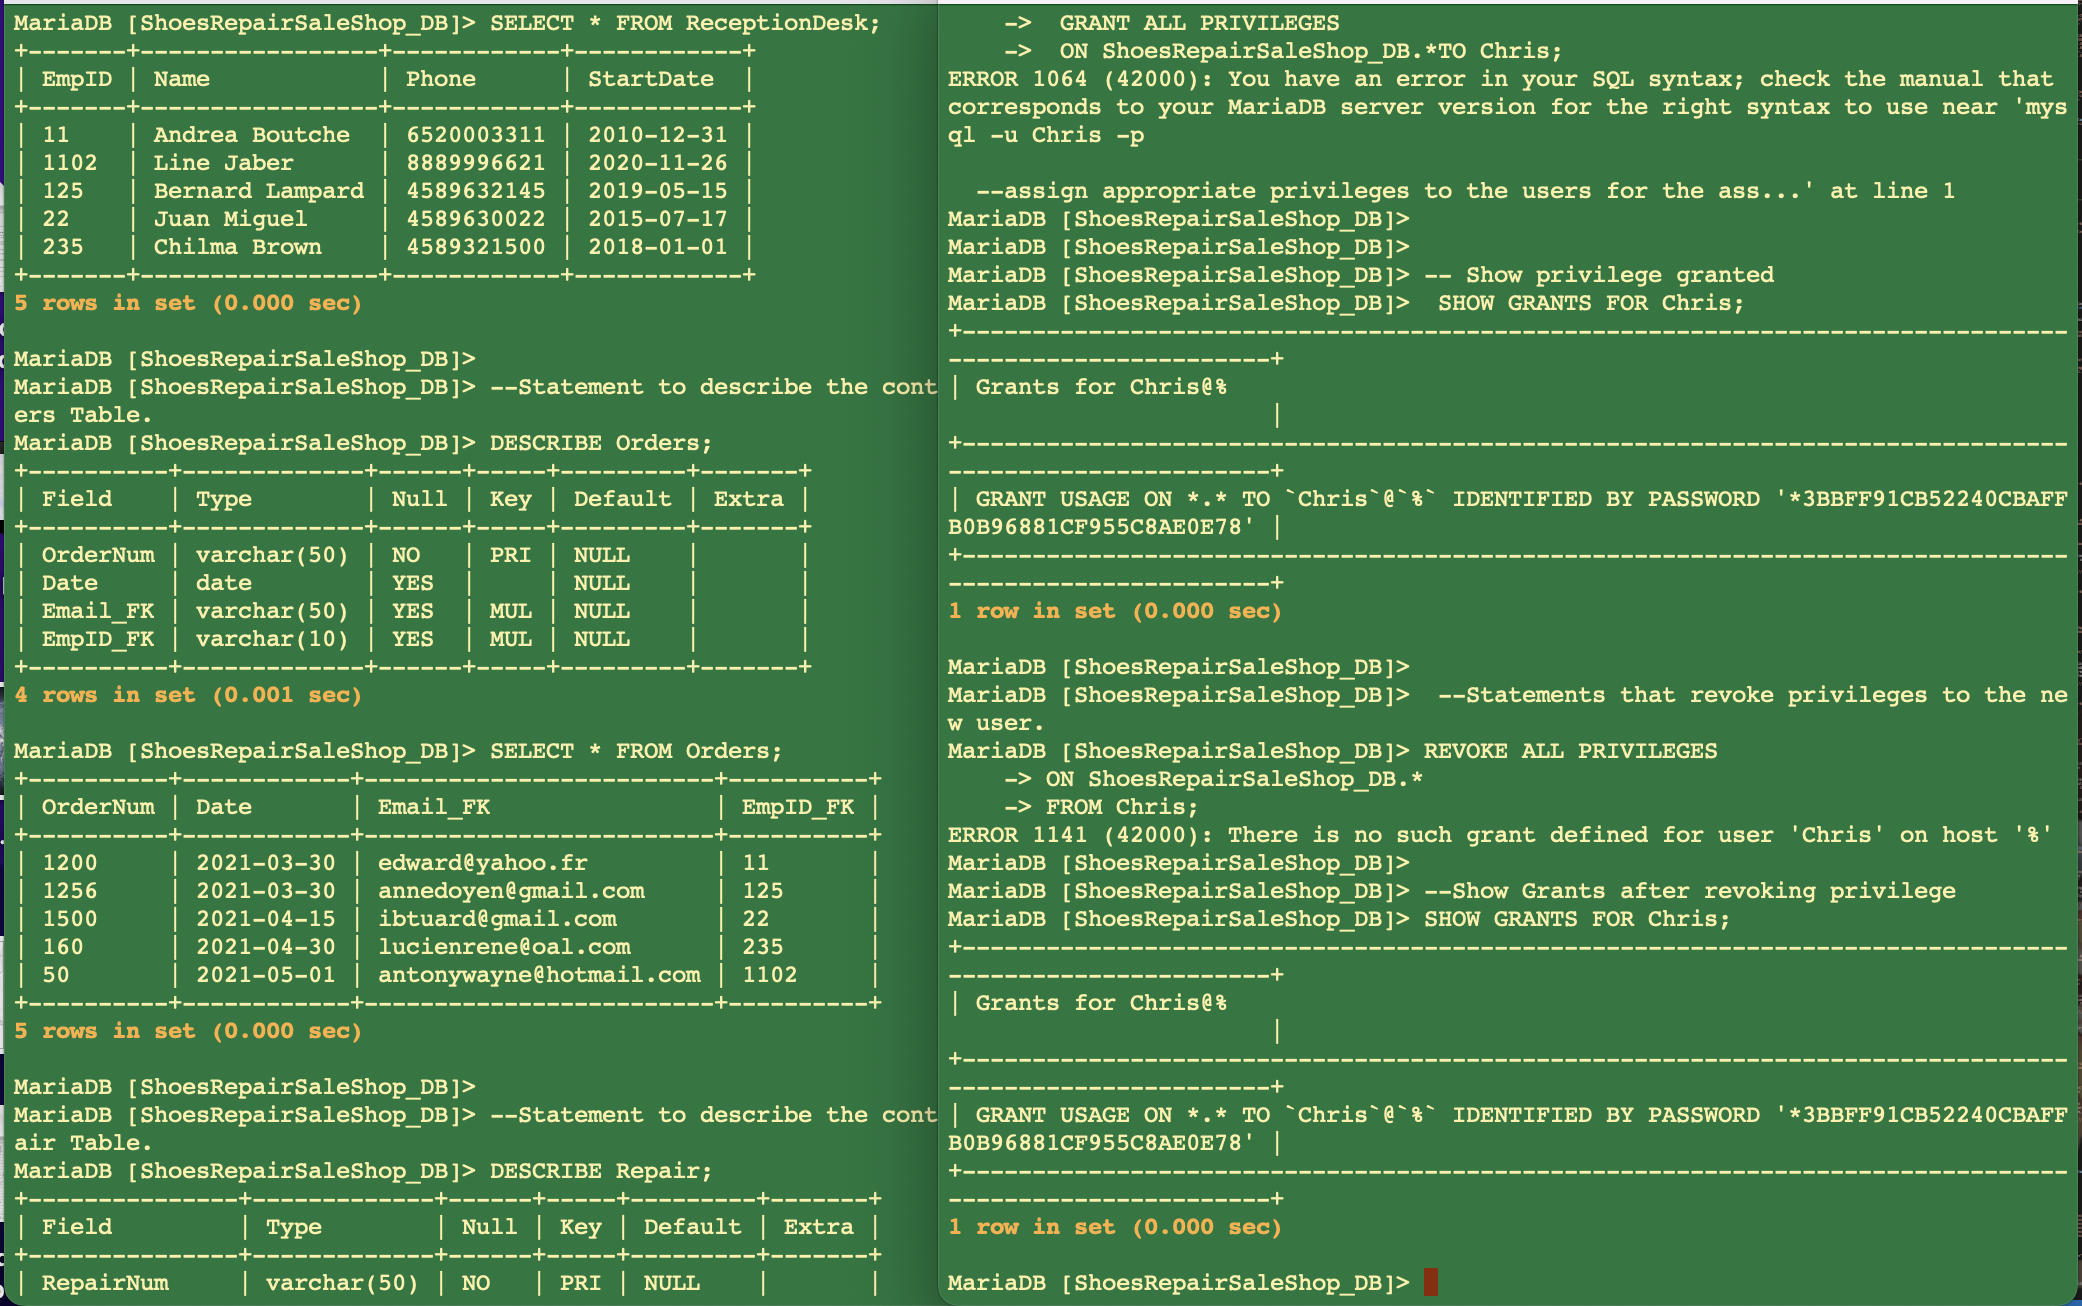Screen dimensions: 2082x1306
Task: Click the red cursor block at the prompt
Action: point(1430,1282)
